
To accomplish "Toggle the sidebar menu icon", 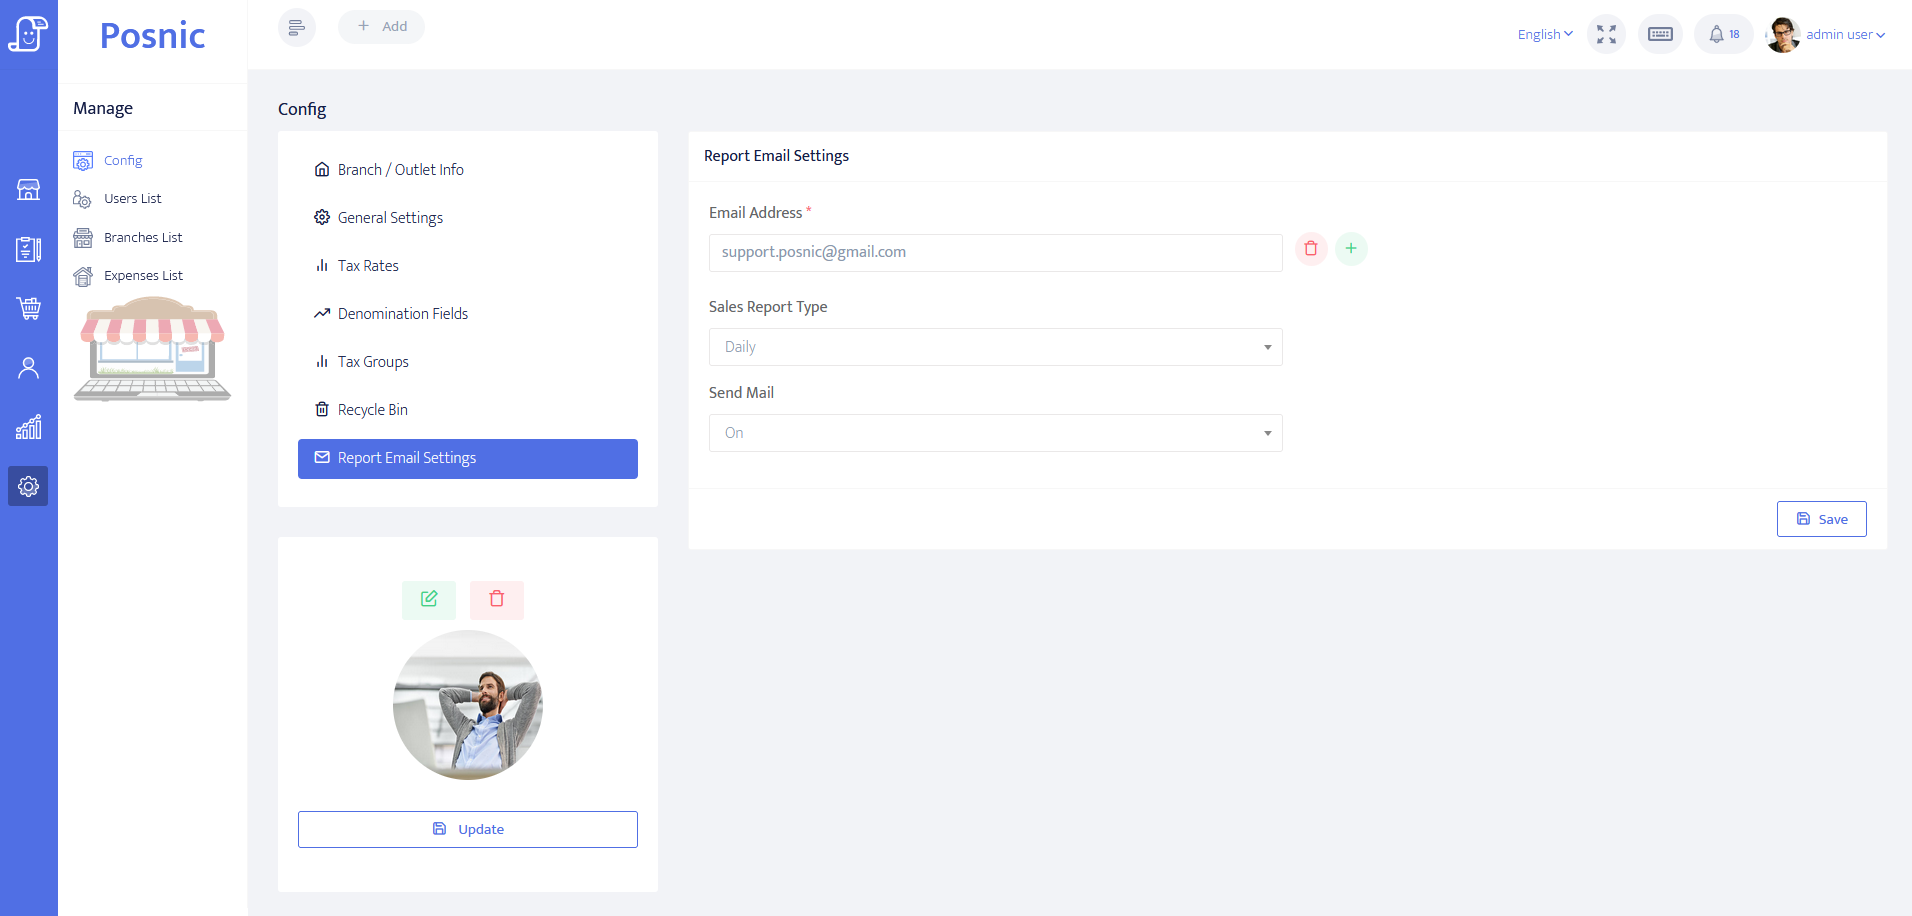I will click(x=297, y=27).
